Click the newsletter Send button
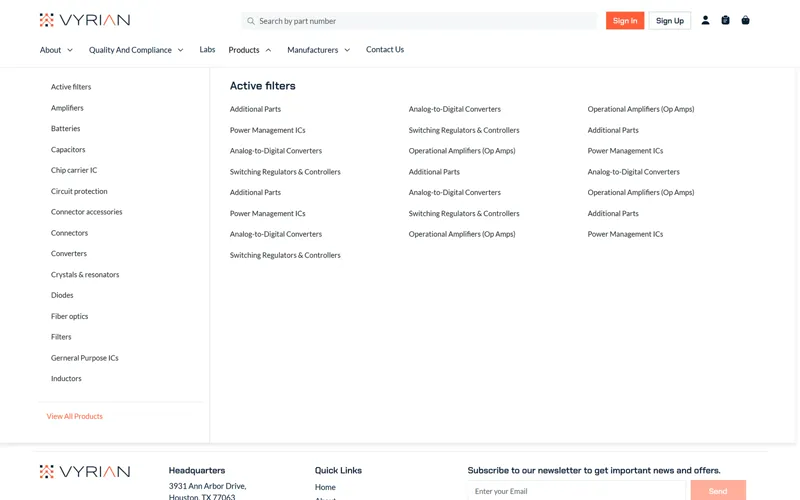The height and width of the screenshot is (500, 800). click(x=718, y=491)
